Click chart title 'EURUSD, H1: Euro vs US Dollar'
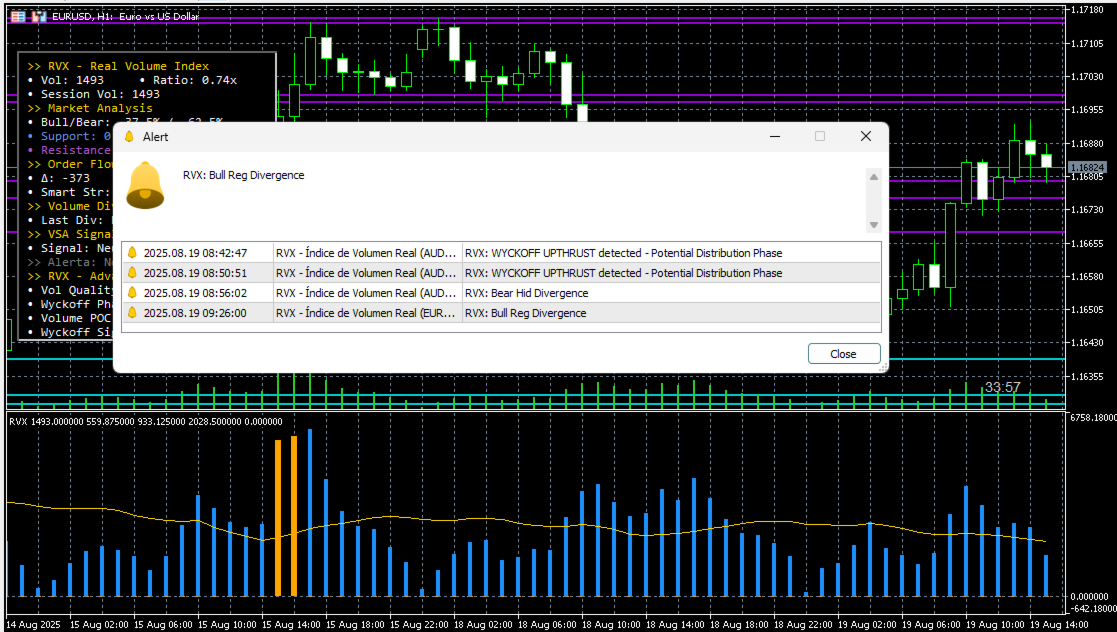1117x632 pixels. click(125, 16)
